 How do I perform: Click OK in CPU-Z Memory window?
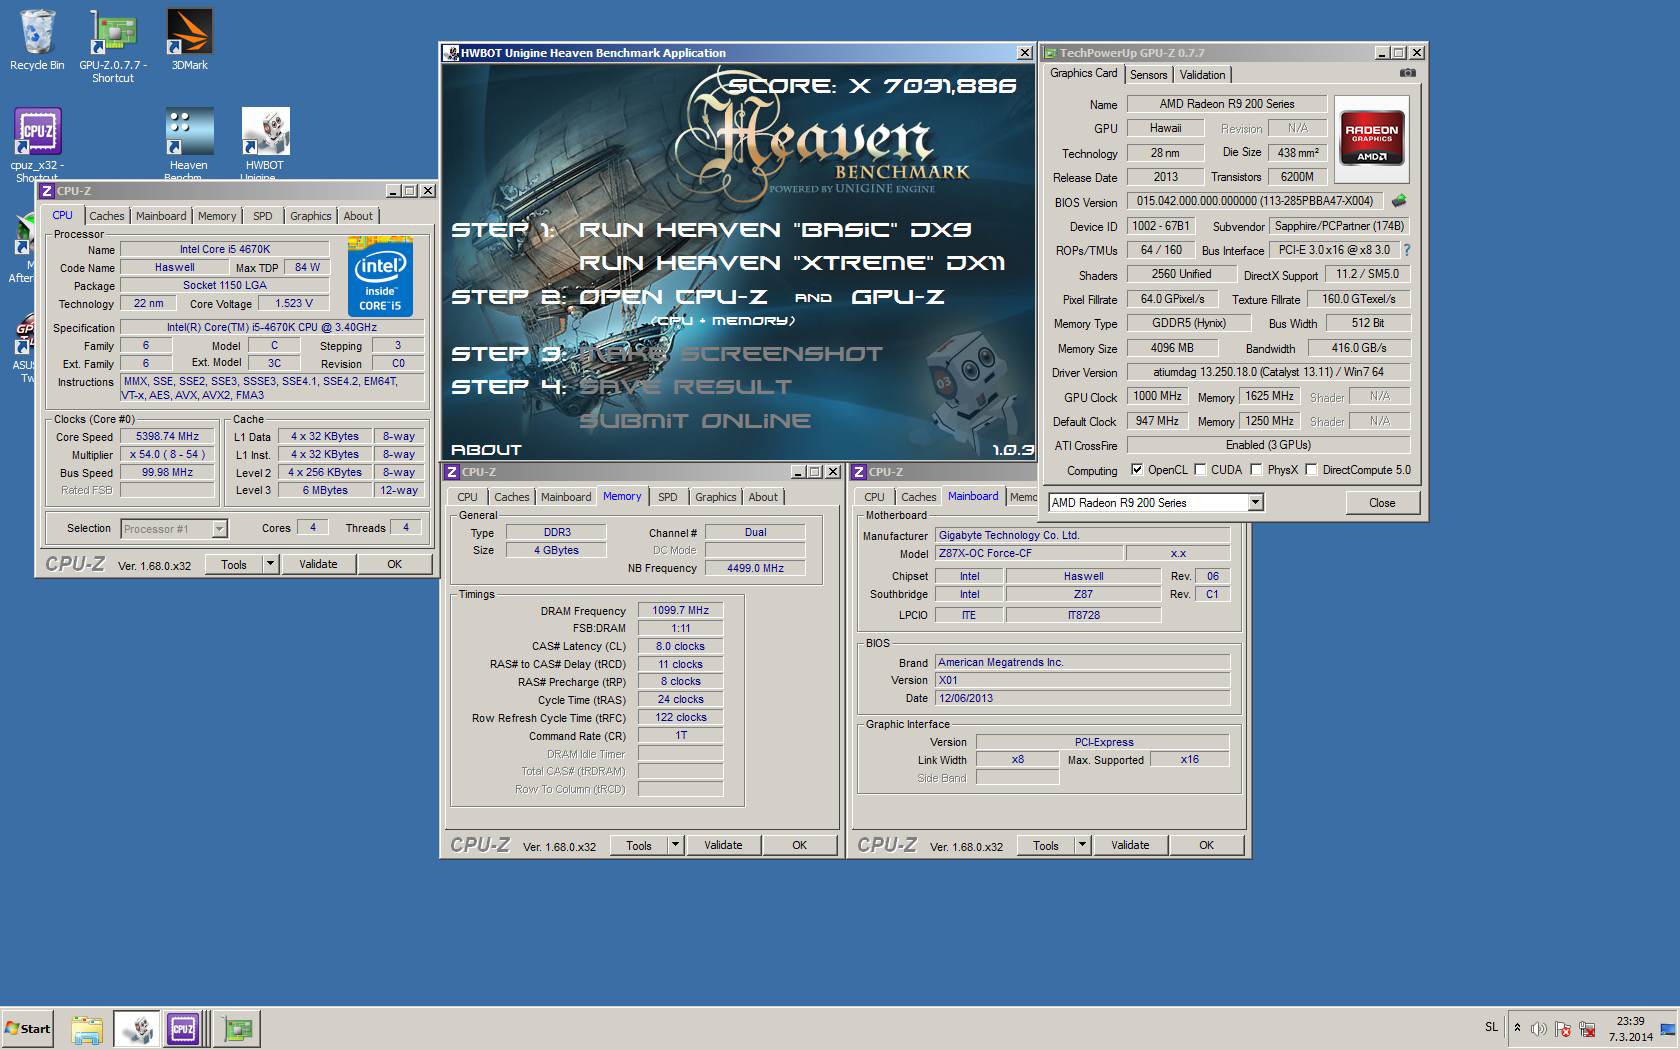pos(800,845)
